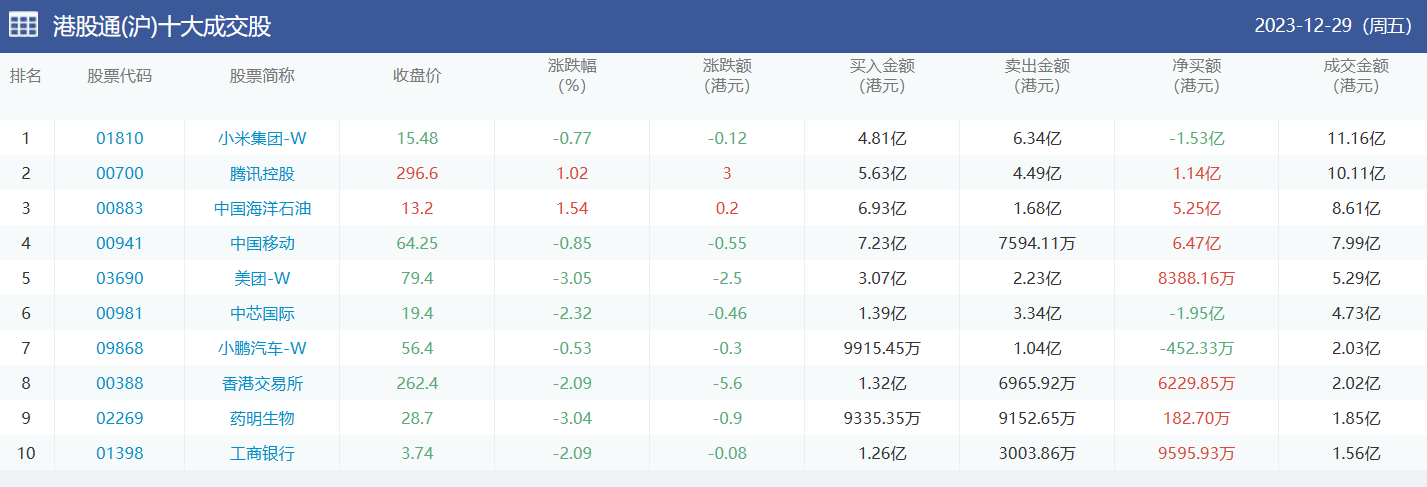Open 腾讯控股 stock page

[262, 173]
